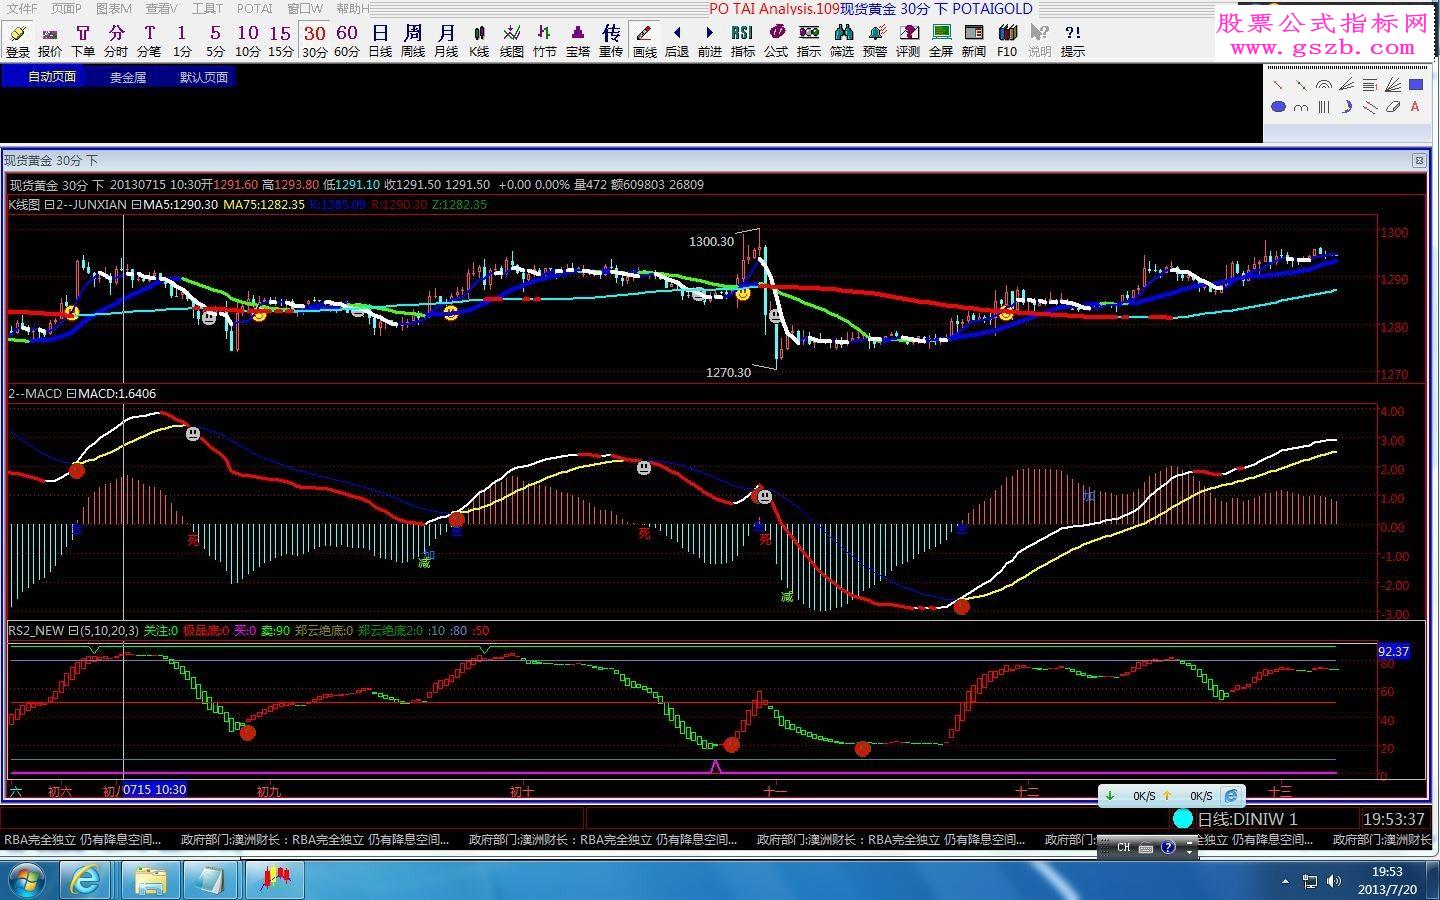Open www.gszb.com website link
This screenshot has width=1440, height=900.
[1321, 48]
